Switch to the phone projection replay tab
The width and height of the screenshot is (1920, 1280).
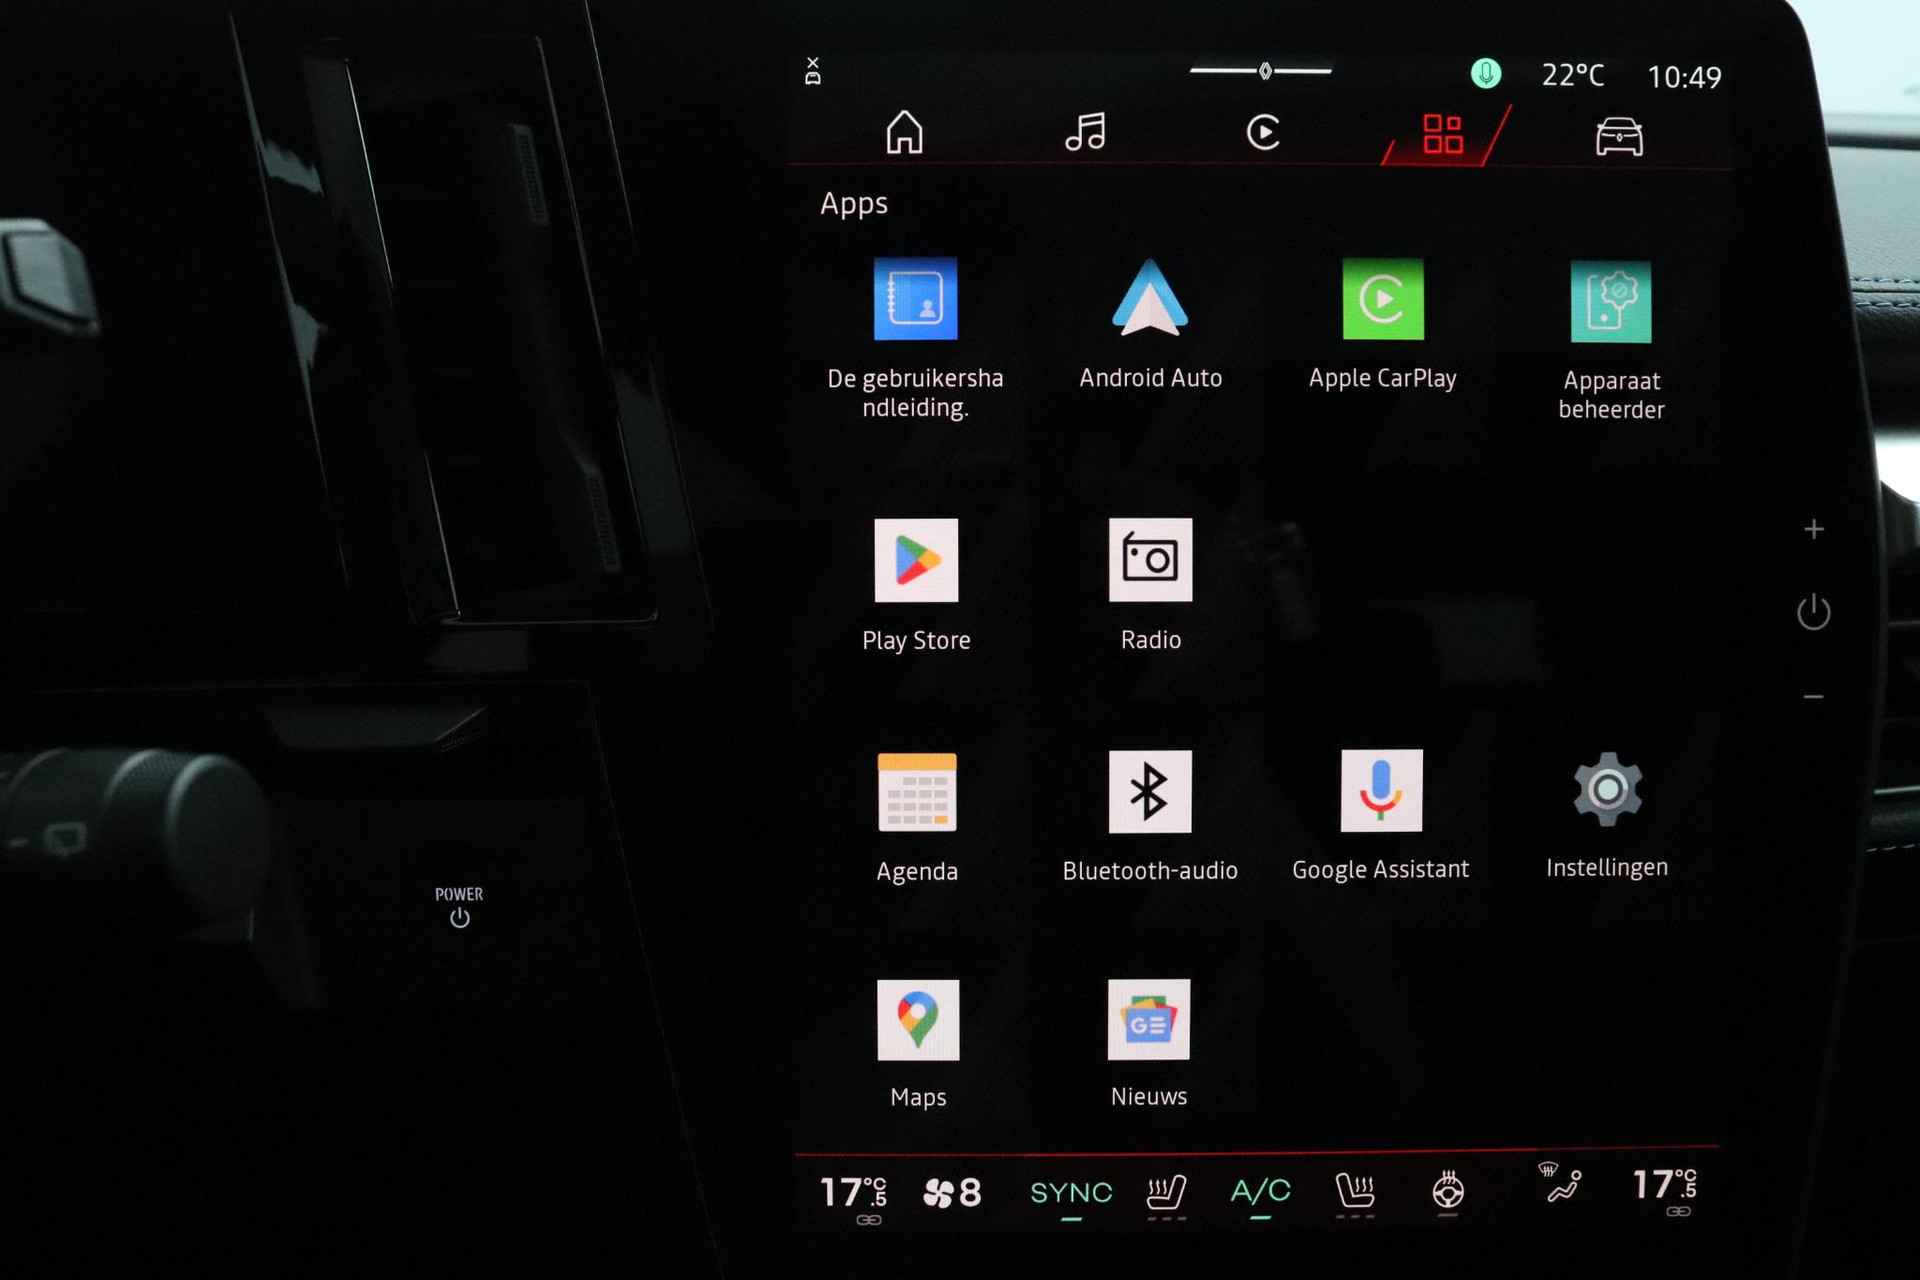[1263, 132]
